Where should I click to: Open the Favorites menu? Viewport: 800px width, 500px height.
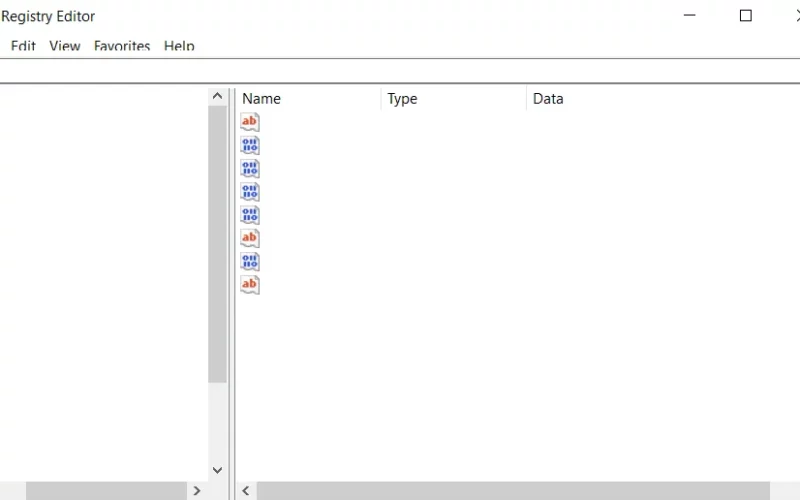[122, 46]
